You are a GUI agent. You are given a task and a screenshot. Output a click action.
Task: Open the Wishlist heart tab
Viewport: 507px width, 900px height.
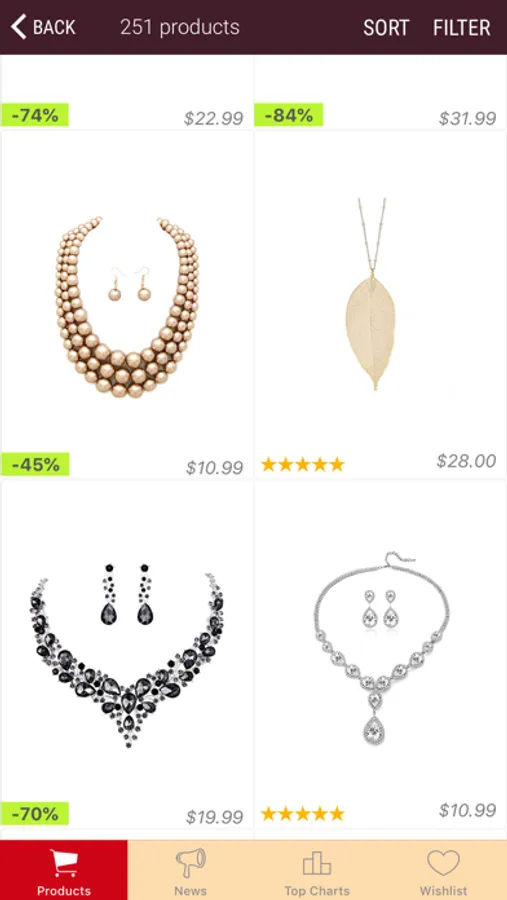(x=443, y=870)
